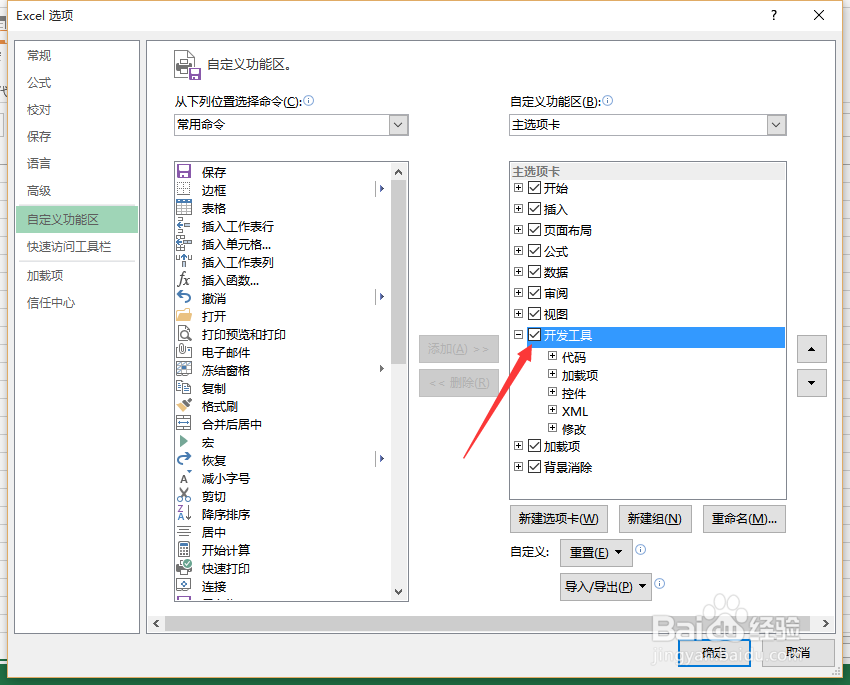
Task: Expand the XML group node
Action: (x=552, y=410)
